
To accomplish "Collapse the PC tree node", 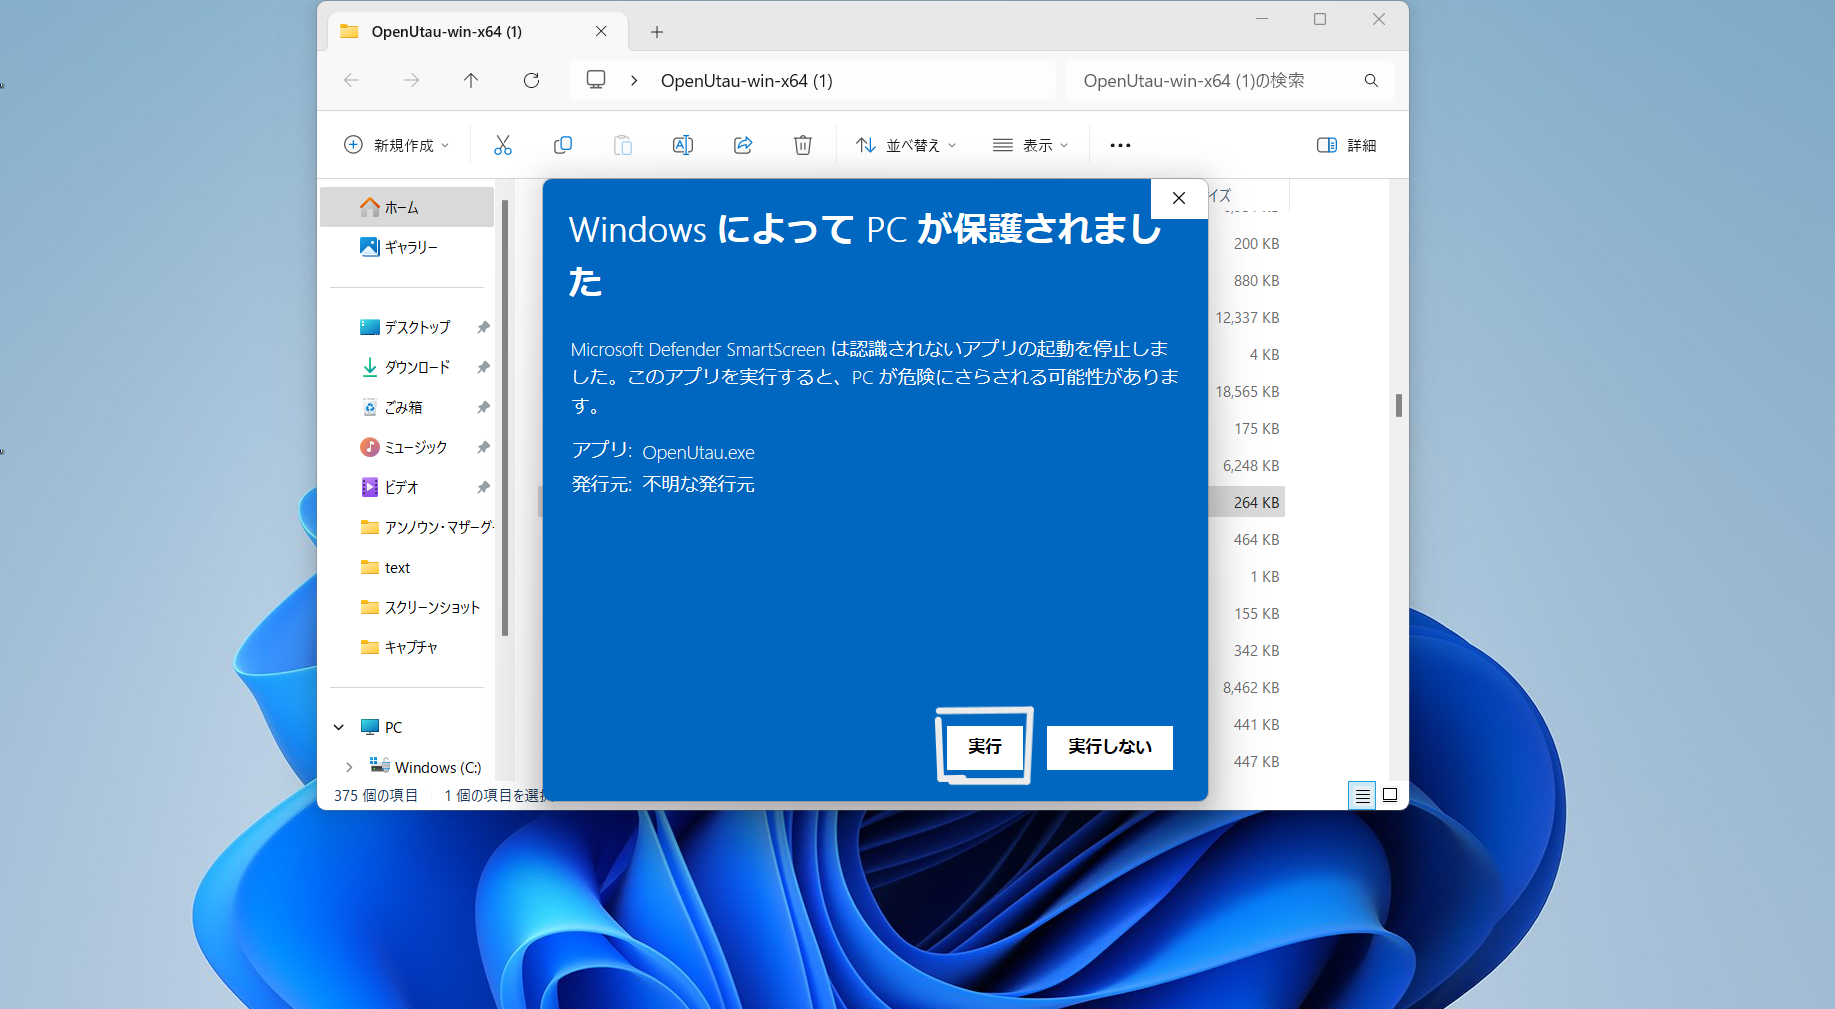I will coord(339,727).
